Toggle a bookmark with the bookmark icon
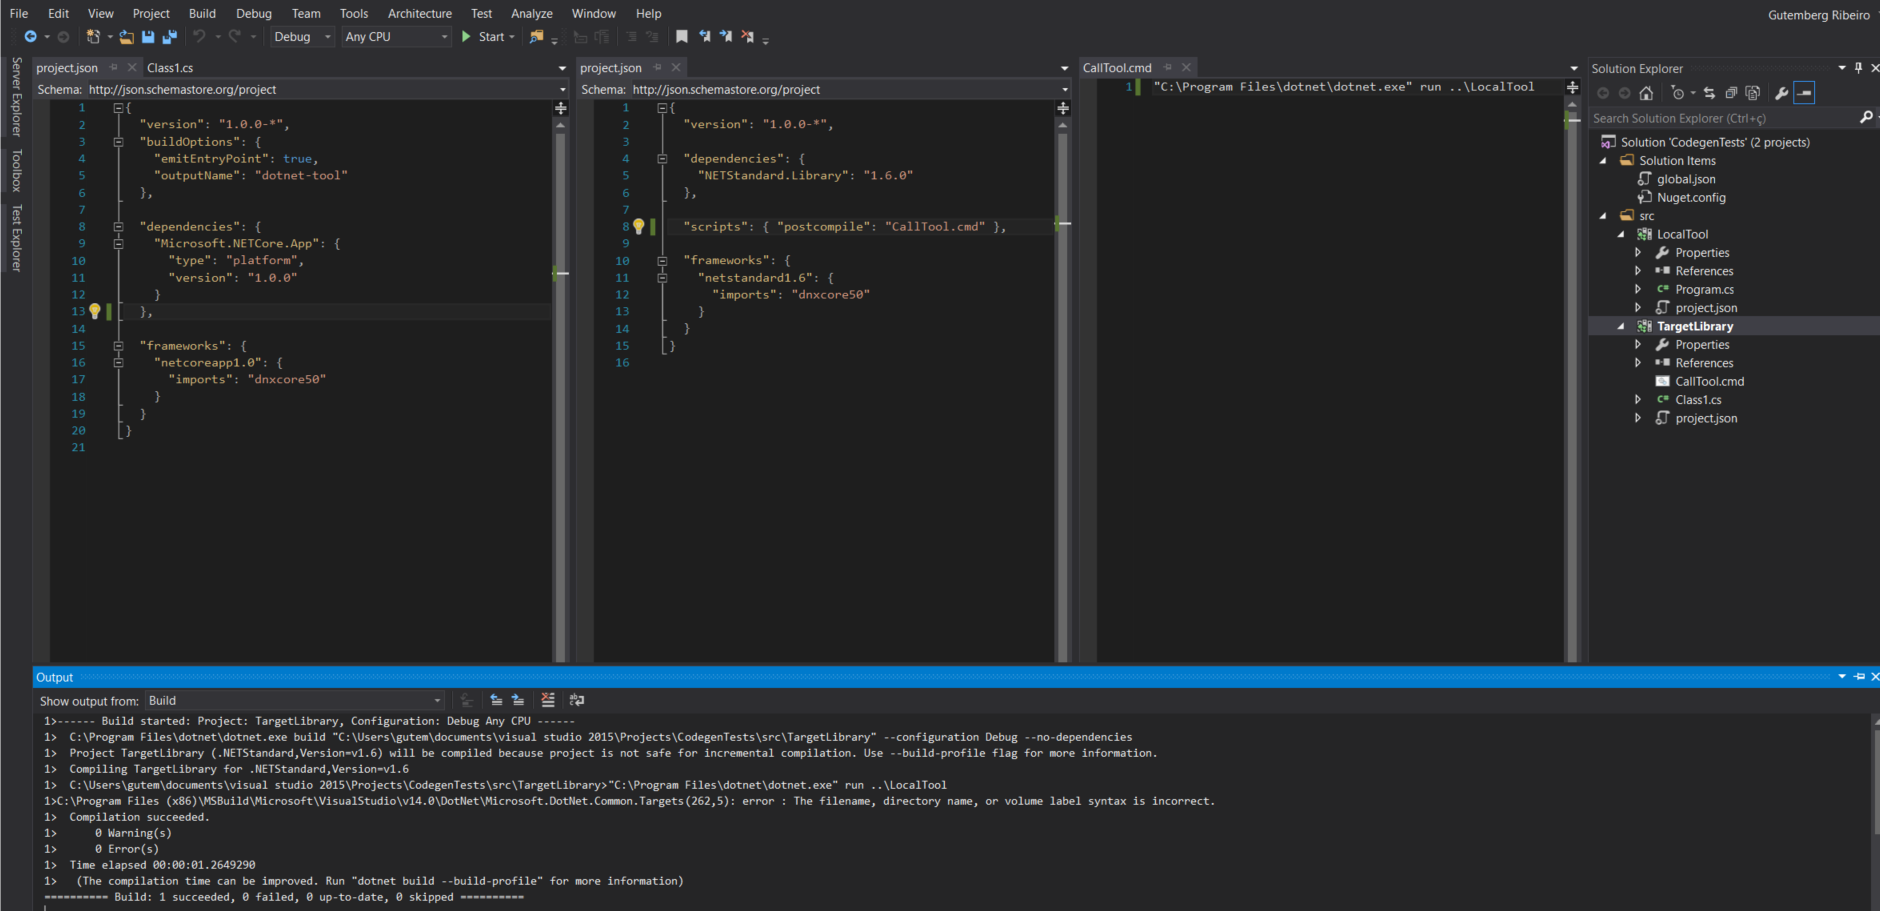 [682, 37]
